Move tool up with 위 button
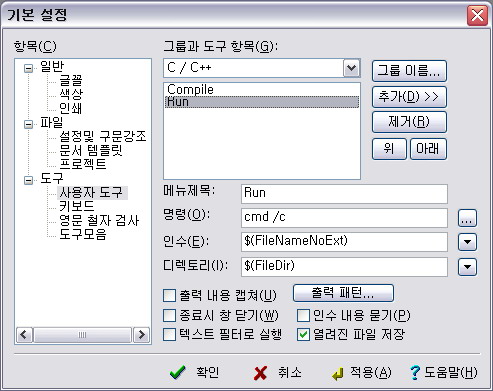The width and height of the screenshot is (493, 391). pyautogui.click(x=389, y=149)
